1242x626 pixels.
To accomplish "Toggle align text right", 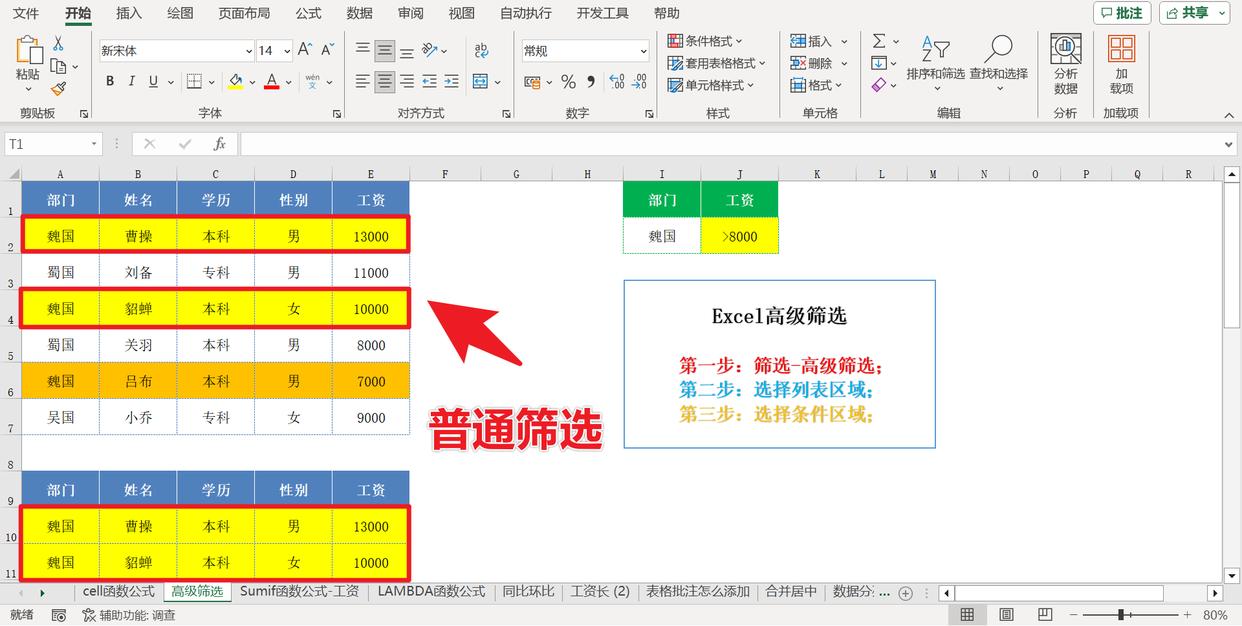I will pos(407,82).
